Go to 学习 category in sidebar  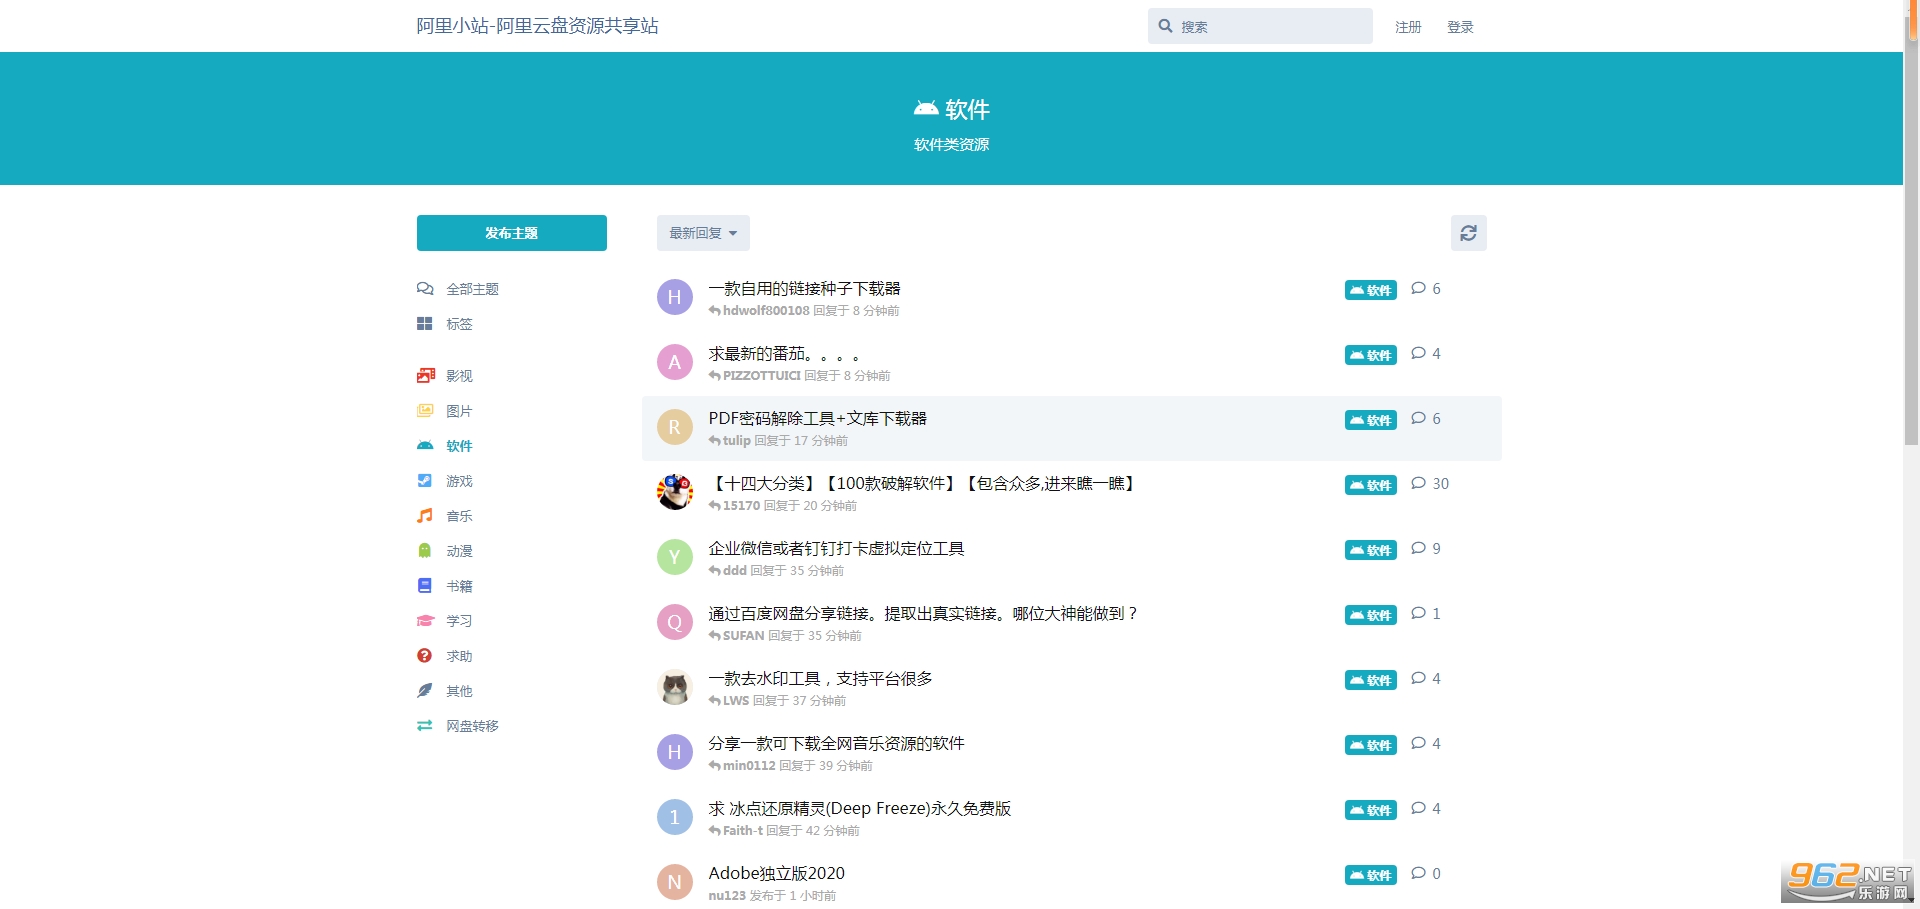point(459,621)
